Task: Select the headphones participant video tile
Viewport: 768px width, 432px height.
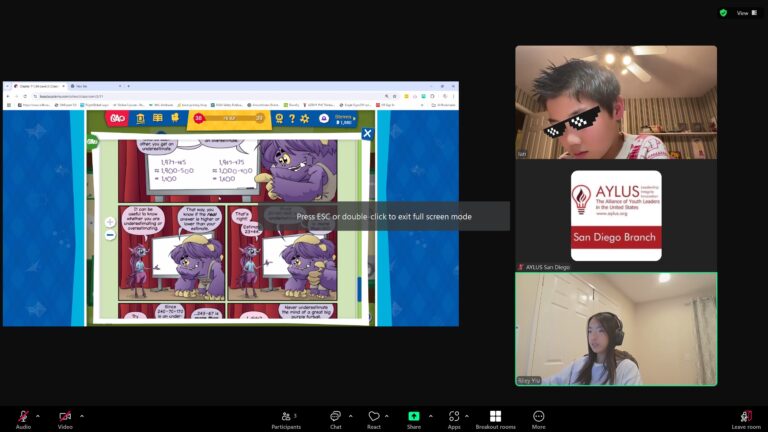Action: 616,329
